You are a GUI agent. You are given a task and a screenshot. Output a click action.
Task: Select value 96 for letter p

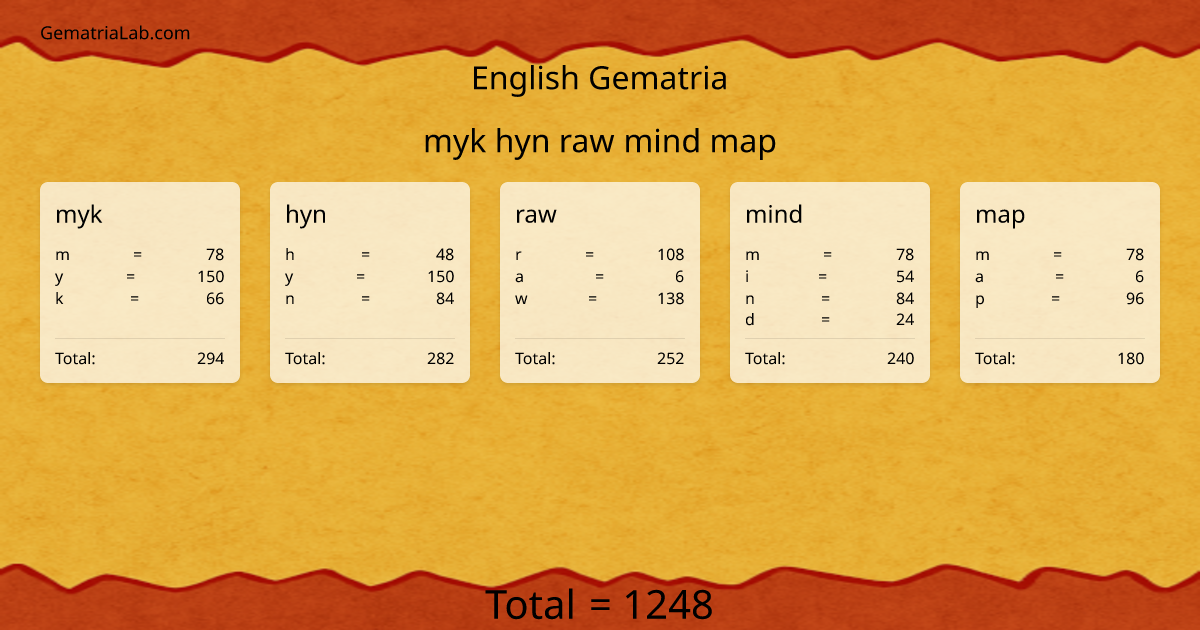[1135, 299]
